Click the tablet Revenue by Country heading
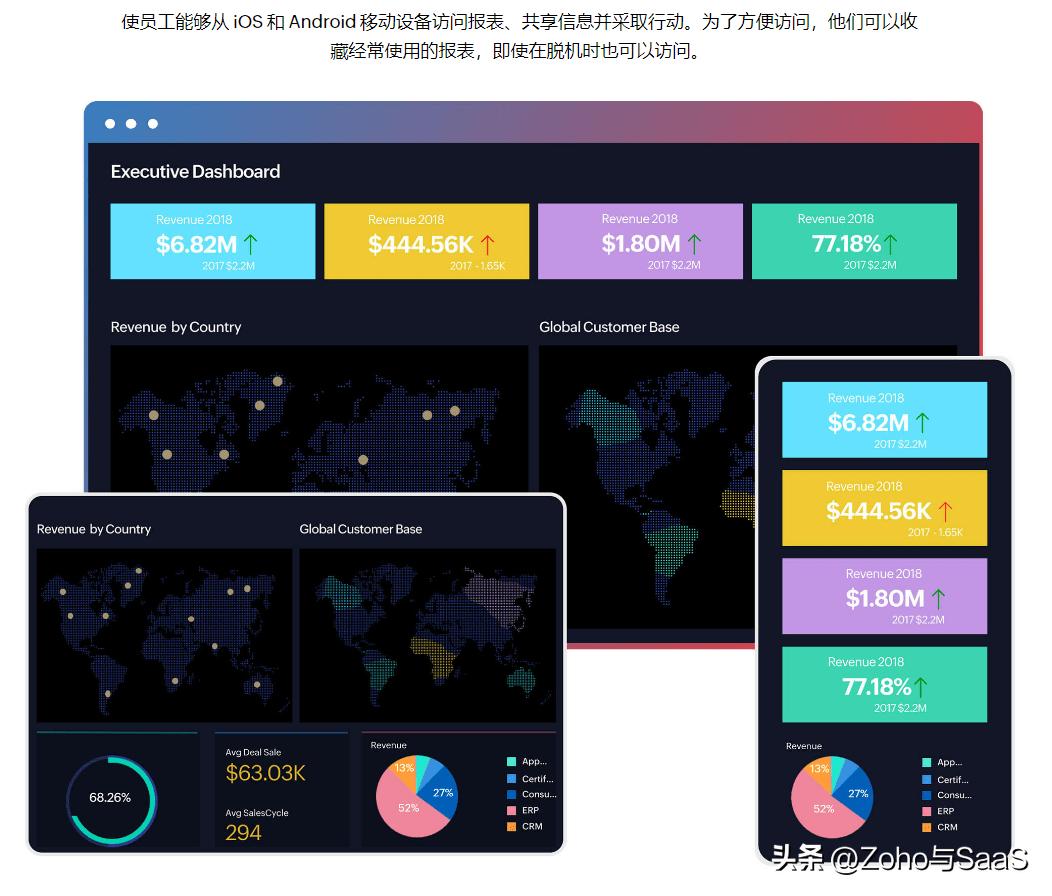This screenshot has width=1052, height=896. [94, 529]
